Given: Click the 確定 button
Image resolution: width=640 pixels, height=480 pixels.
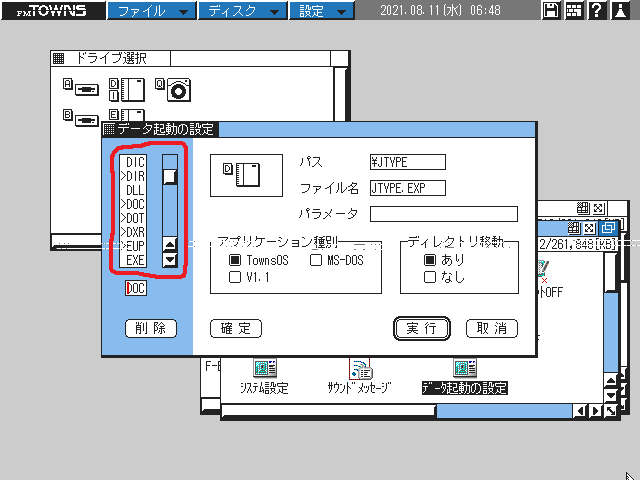Looking at the screenshot, I should point(236,328).
